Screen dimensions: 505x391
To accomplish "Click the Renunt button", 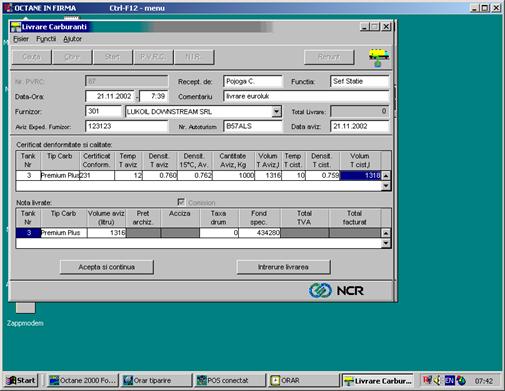I will coord(329,57).
